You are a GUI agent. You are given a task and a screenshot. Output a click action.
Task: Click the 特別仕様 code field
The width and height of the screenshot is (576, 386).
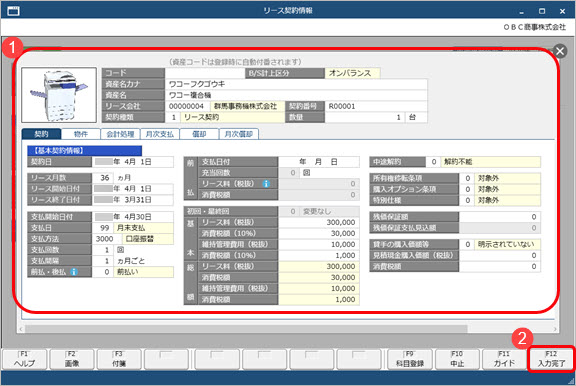click(467, 200)
